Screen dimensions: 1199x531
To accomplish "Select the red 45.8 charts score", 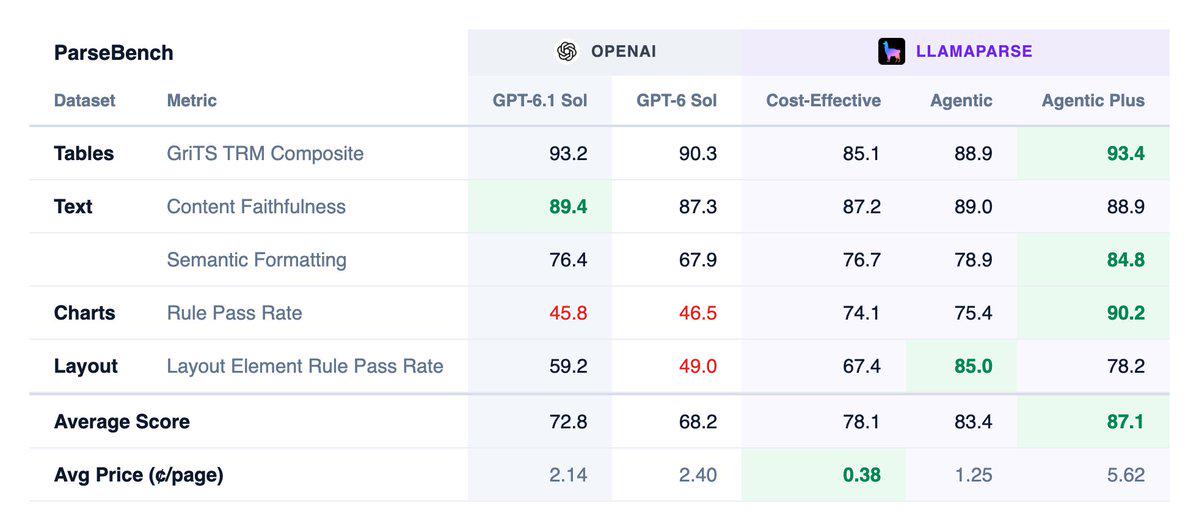I will [568, 313].
